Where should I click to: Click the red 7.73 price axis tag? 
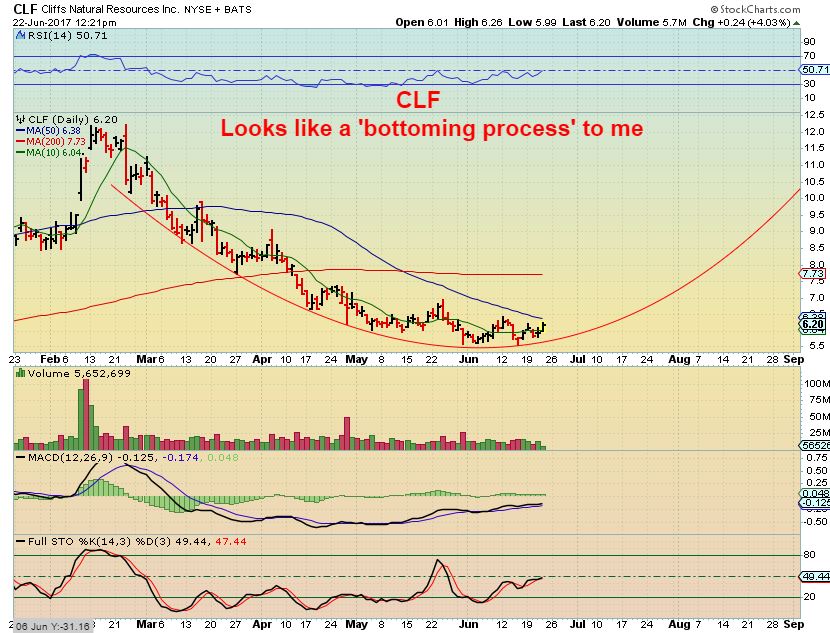click(813, 274)
